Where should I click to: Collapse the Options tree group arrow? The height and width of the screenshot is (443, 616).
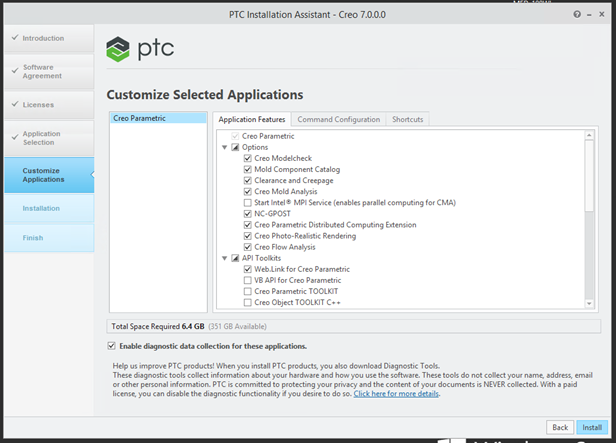click(x=224, y=147)
